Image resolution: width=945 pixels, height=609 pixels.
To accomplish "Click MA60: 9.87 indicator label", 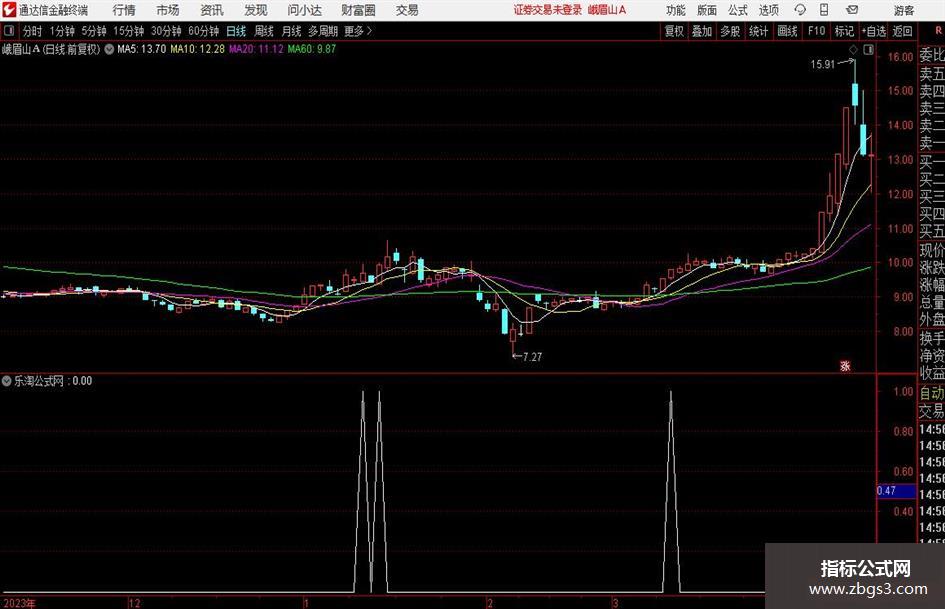I will coord(312,49).
